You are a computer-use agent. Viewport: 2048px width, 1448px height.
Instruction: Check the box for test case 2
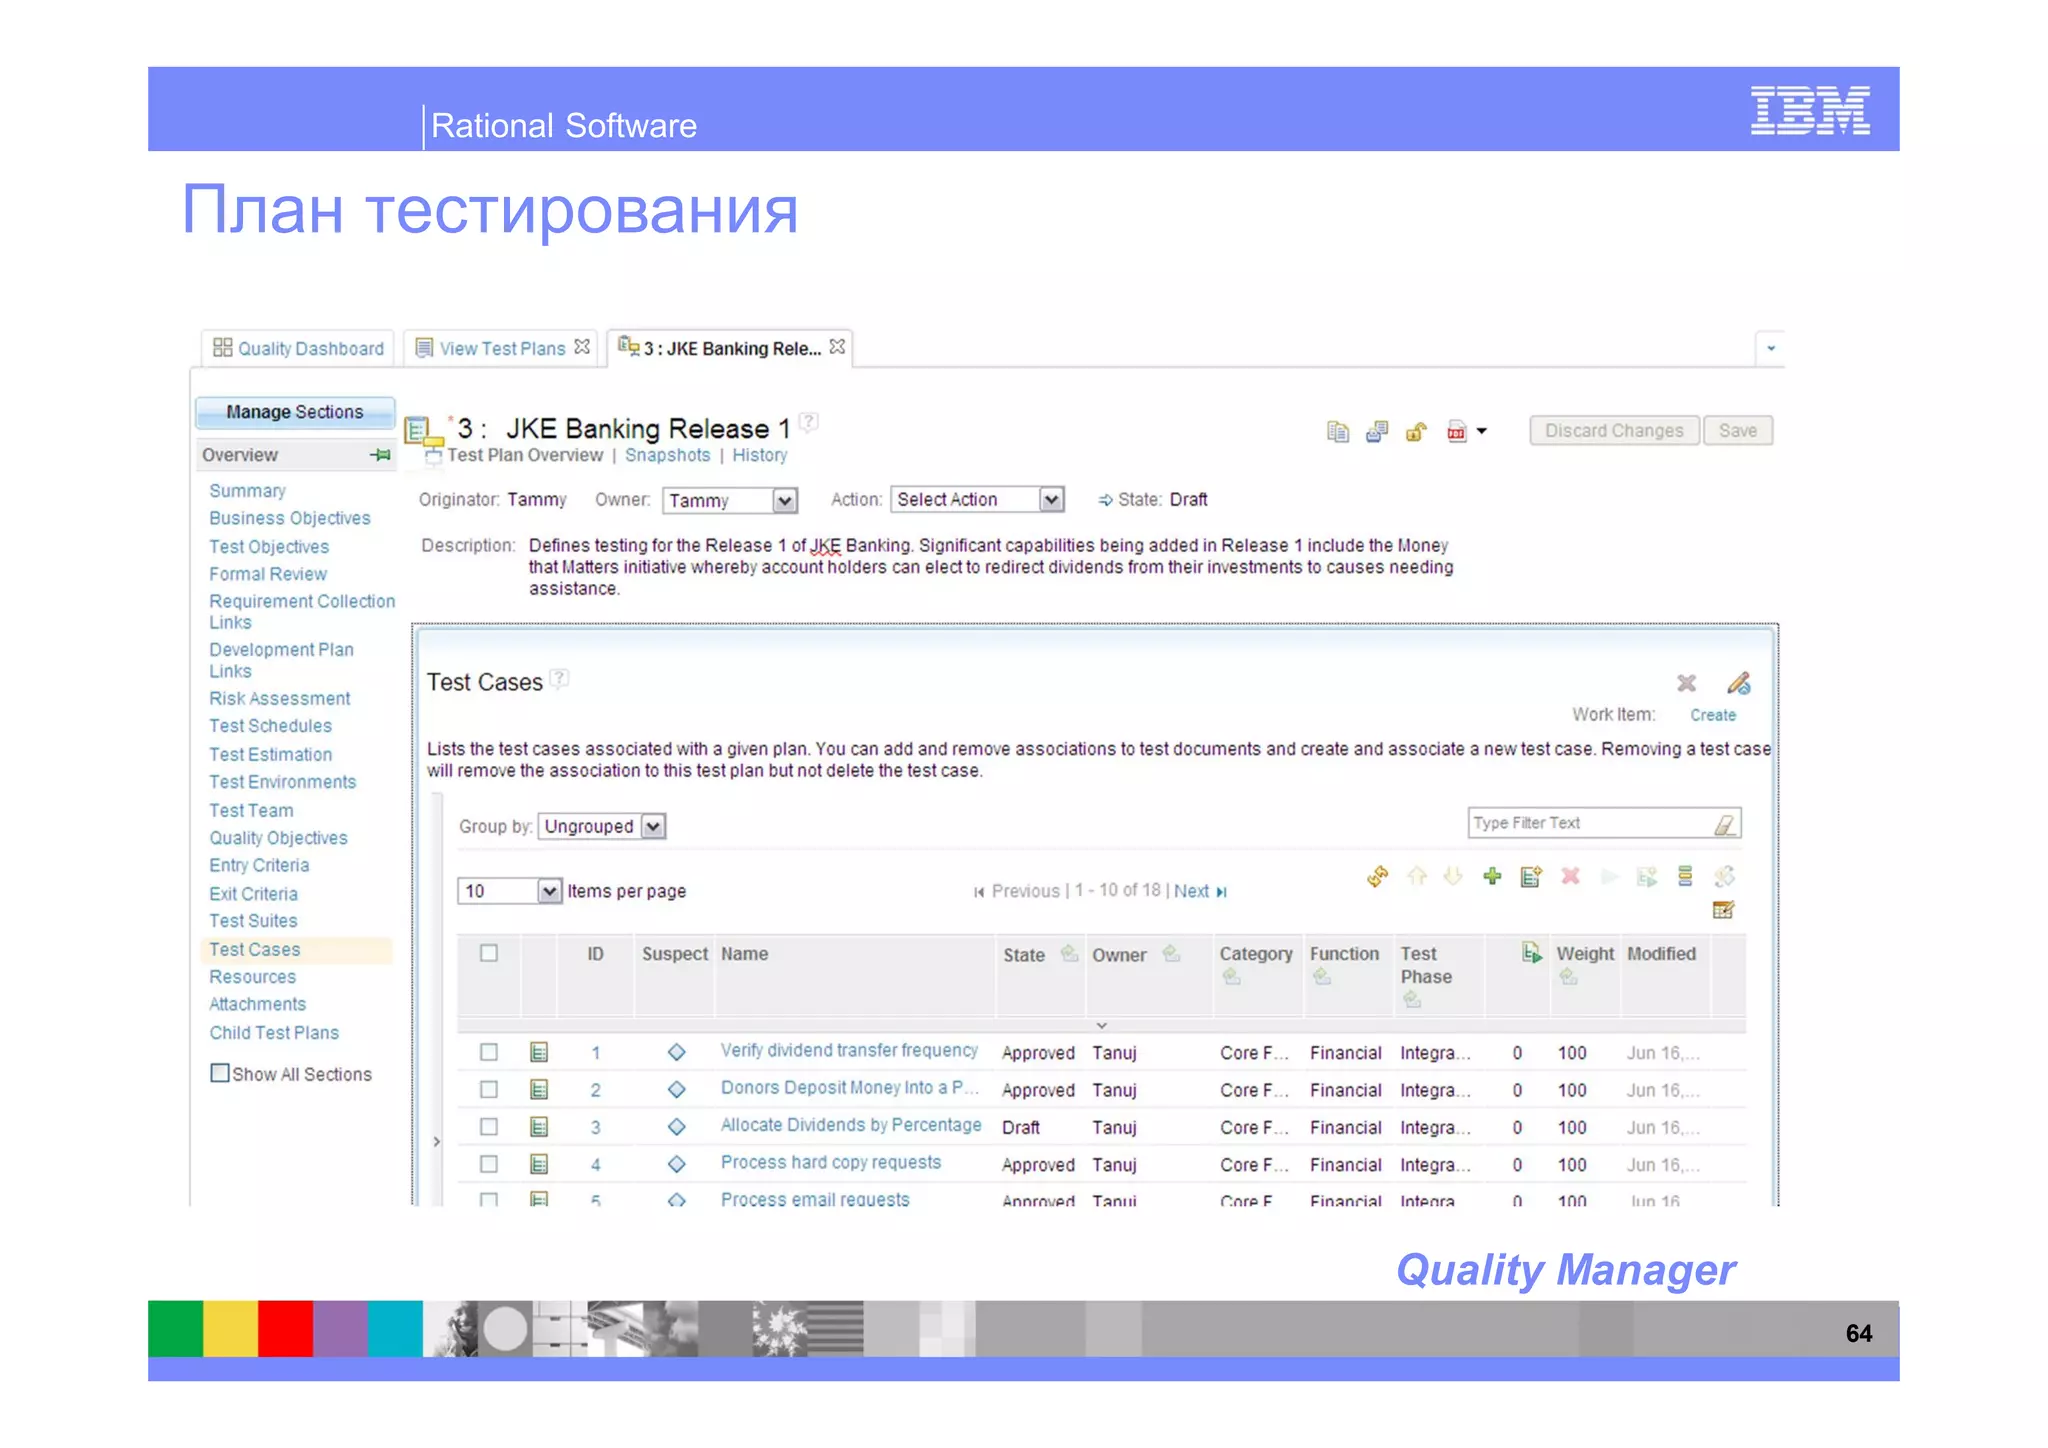(x=489, y=1089)
